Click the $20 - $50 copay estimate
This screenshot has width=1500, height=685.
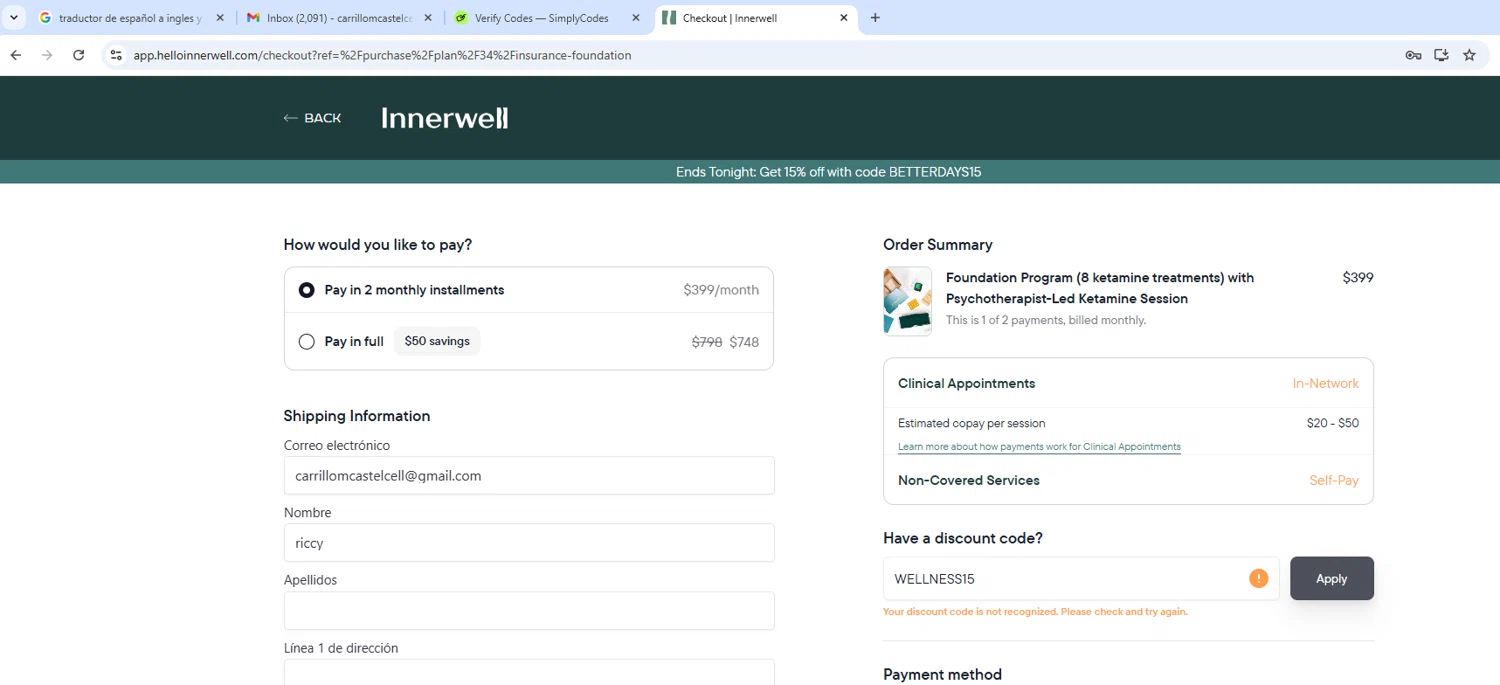(x=1333, y=423)
